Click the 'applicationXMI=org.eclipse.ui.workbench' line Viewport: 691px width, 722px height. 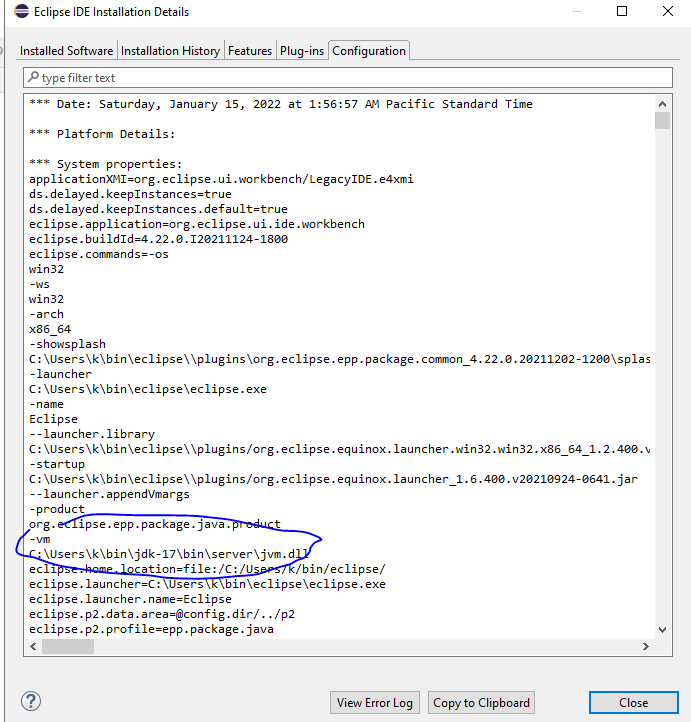coord(221,179)
